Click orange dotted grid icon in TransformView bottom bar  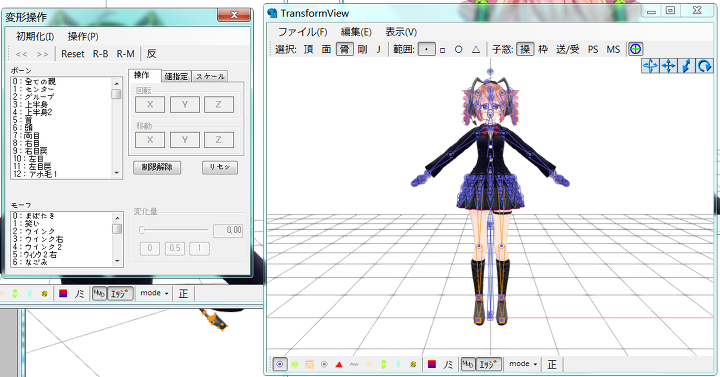pyautogui.click(x=309, y=364)
